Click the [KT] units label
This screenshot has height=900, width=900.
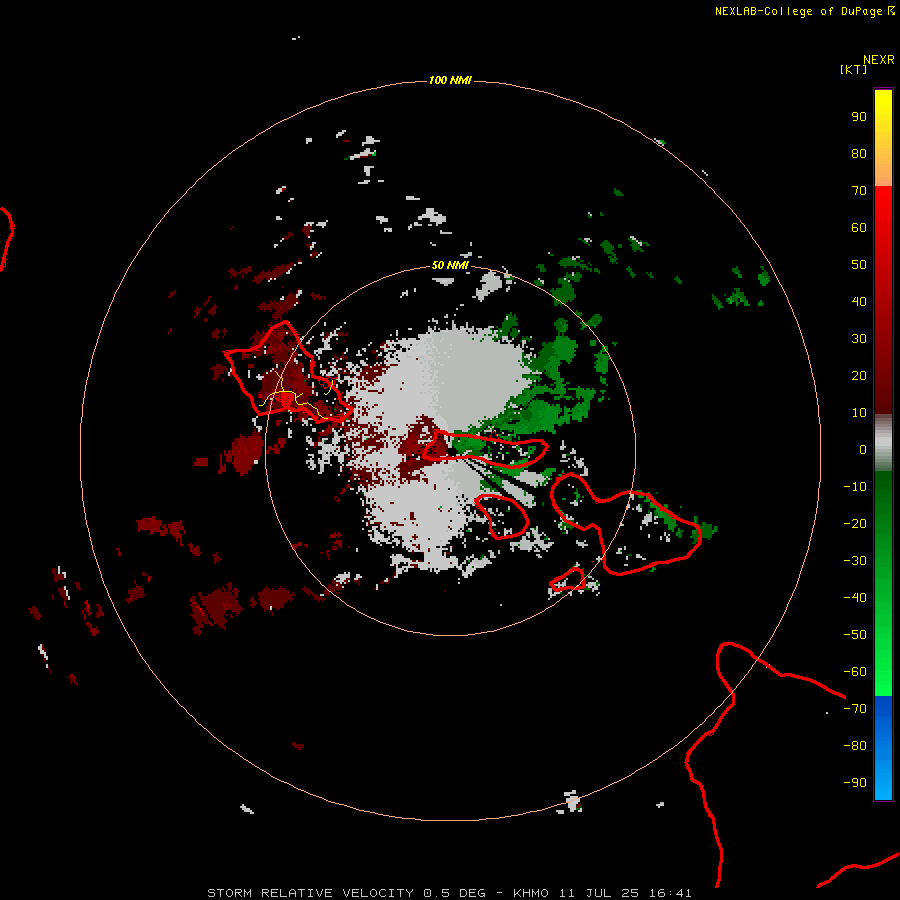[853, 69]
